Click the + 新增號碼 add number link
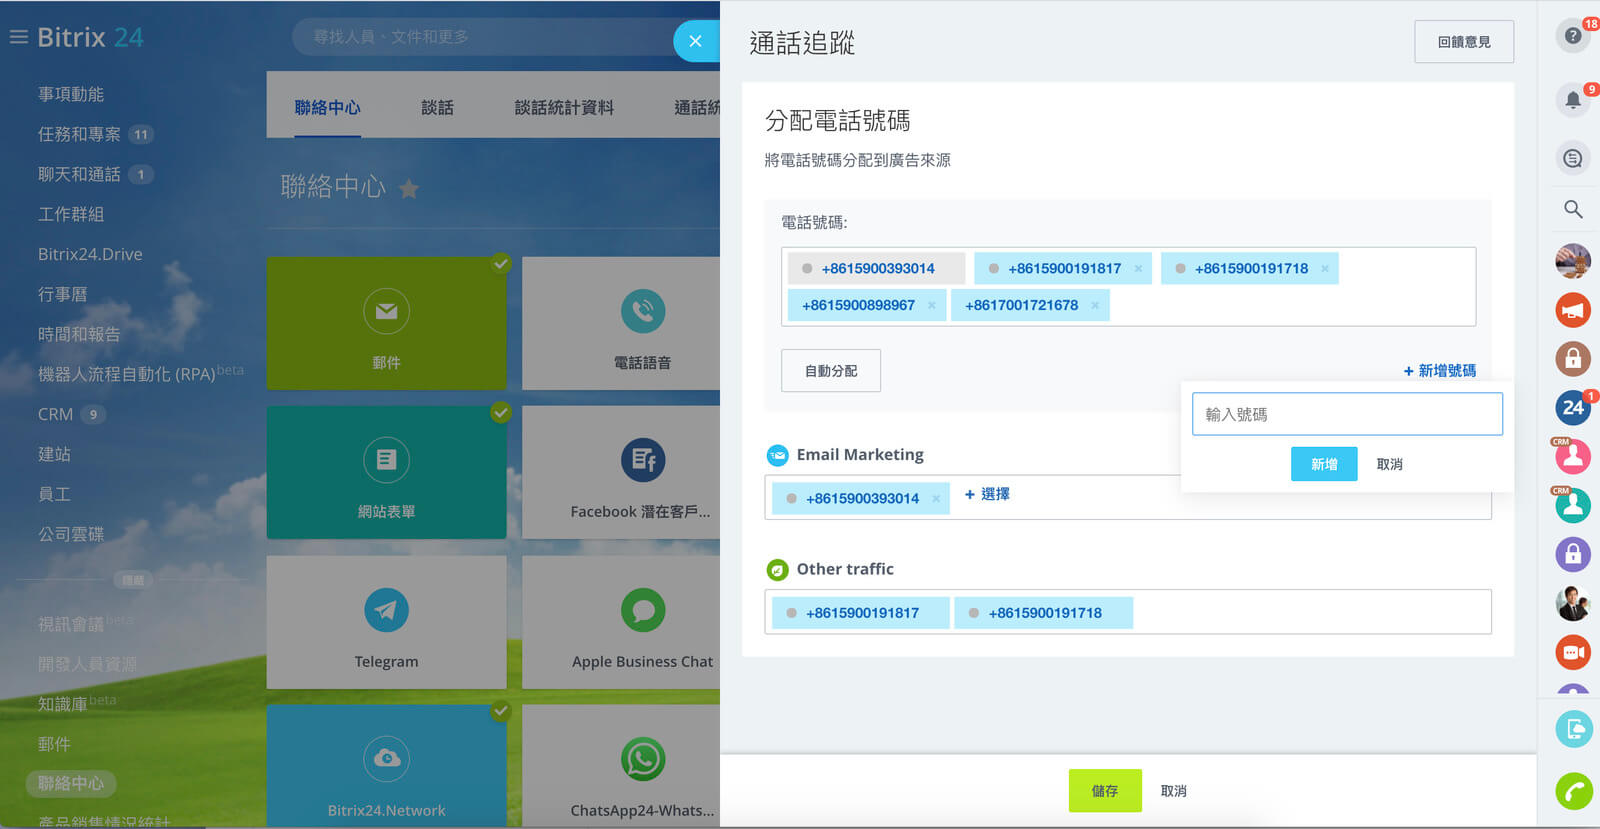Viewport: 1600px width, 829px height. (1440, 371)
